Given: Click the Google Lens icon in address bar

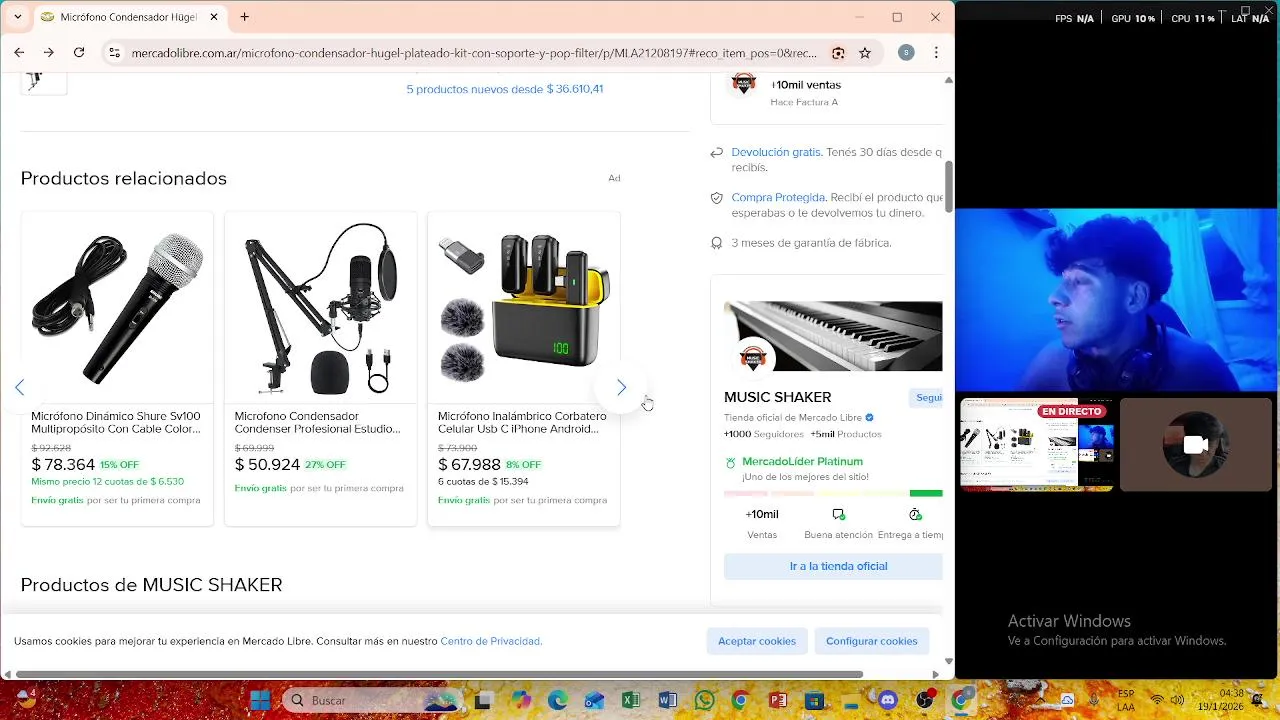Looking at the screenshot, I should click(x=838, y=53).
